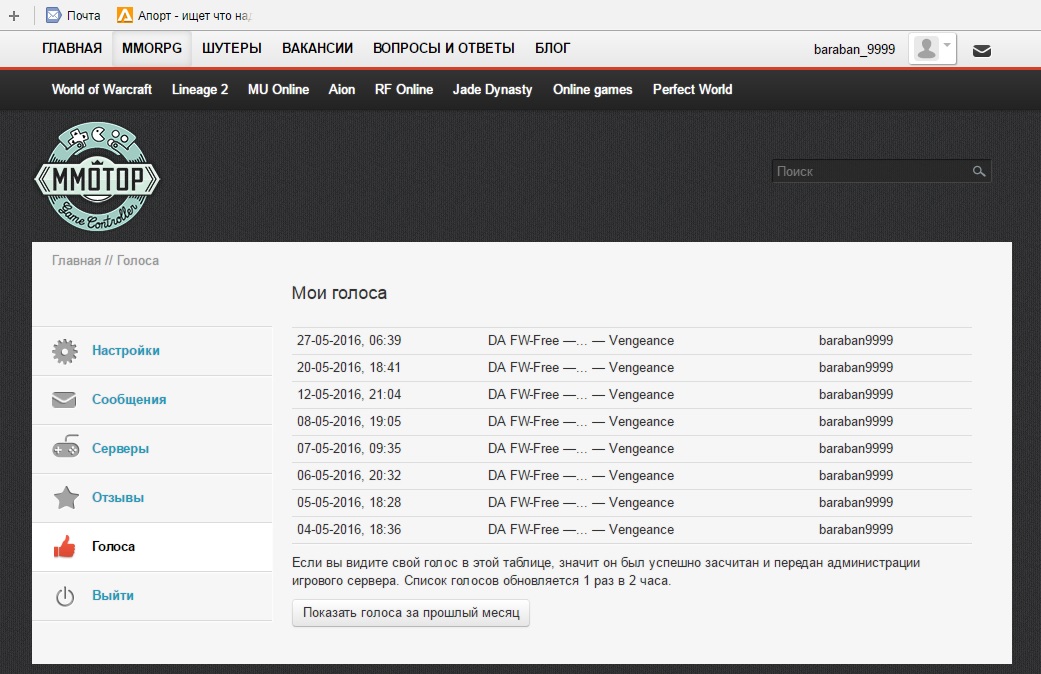Click the search magnifier icon
Image resolution: width=1041 pixels, height=674 pixels.
coord(979,172)
